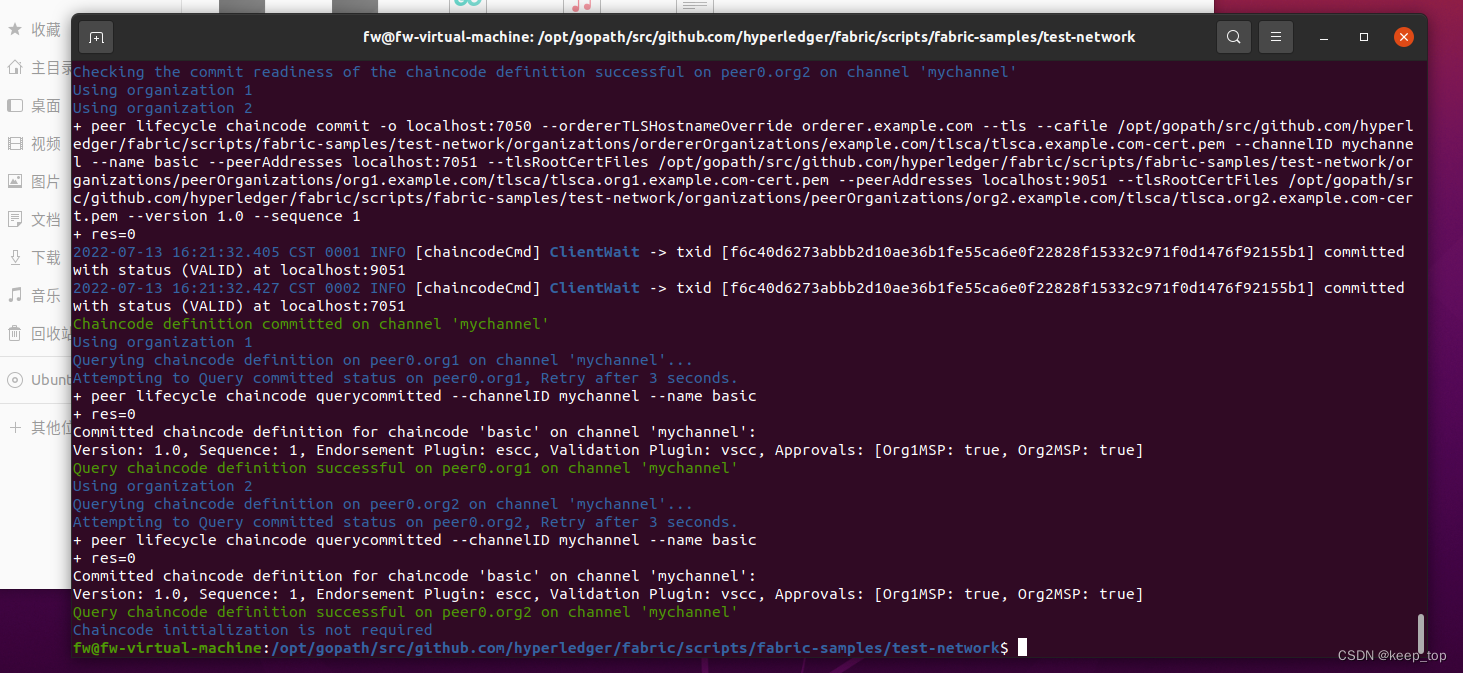Viewport: 1463px width, 673px height.
Task: Open 桌面 (Desktop) in Files sidebar
Action: (35, 105)
